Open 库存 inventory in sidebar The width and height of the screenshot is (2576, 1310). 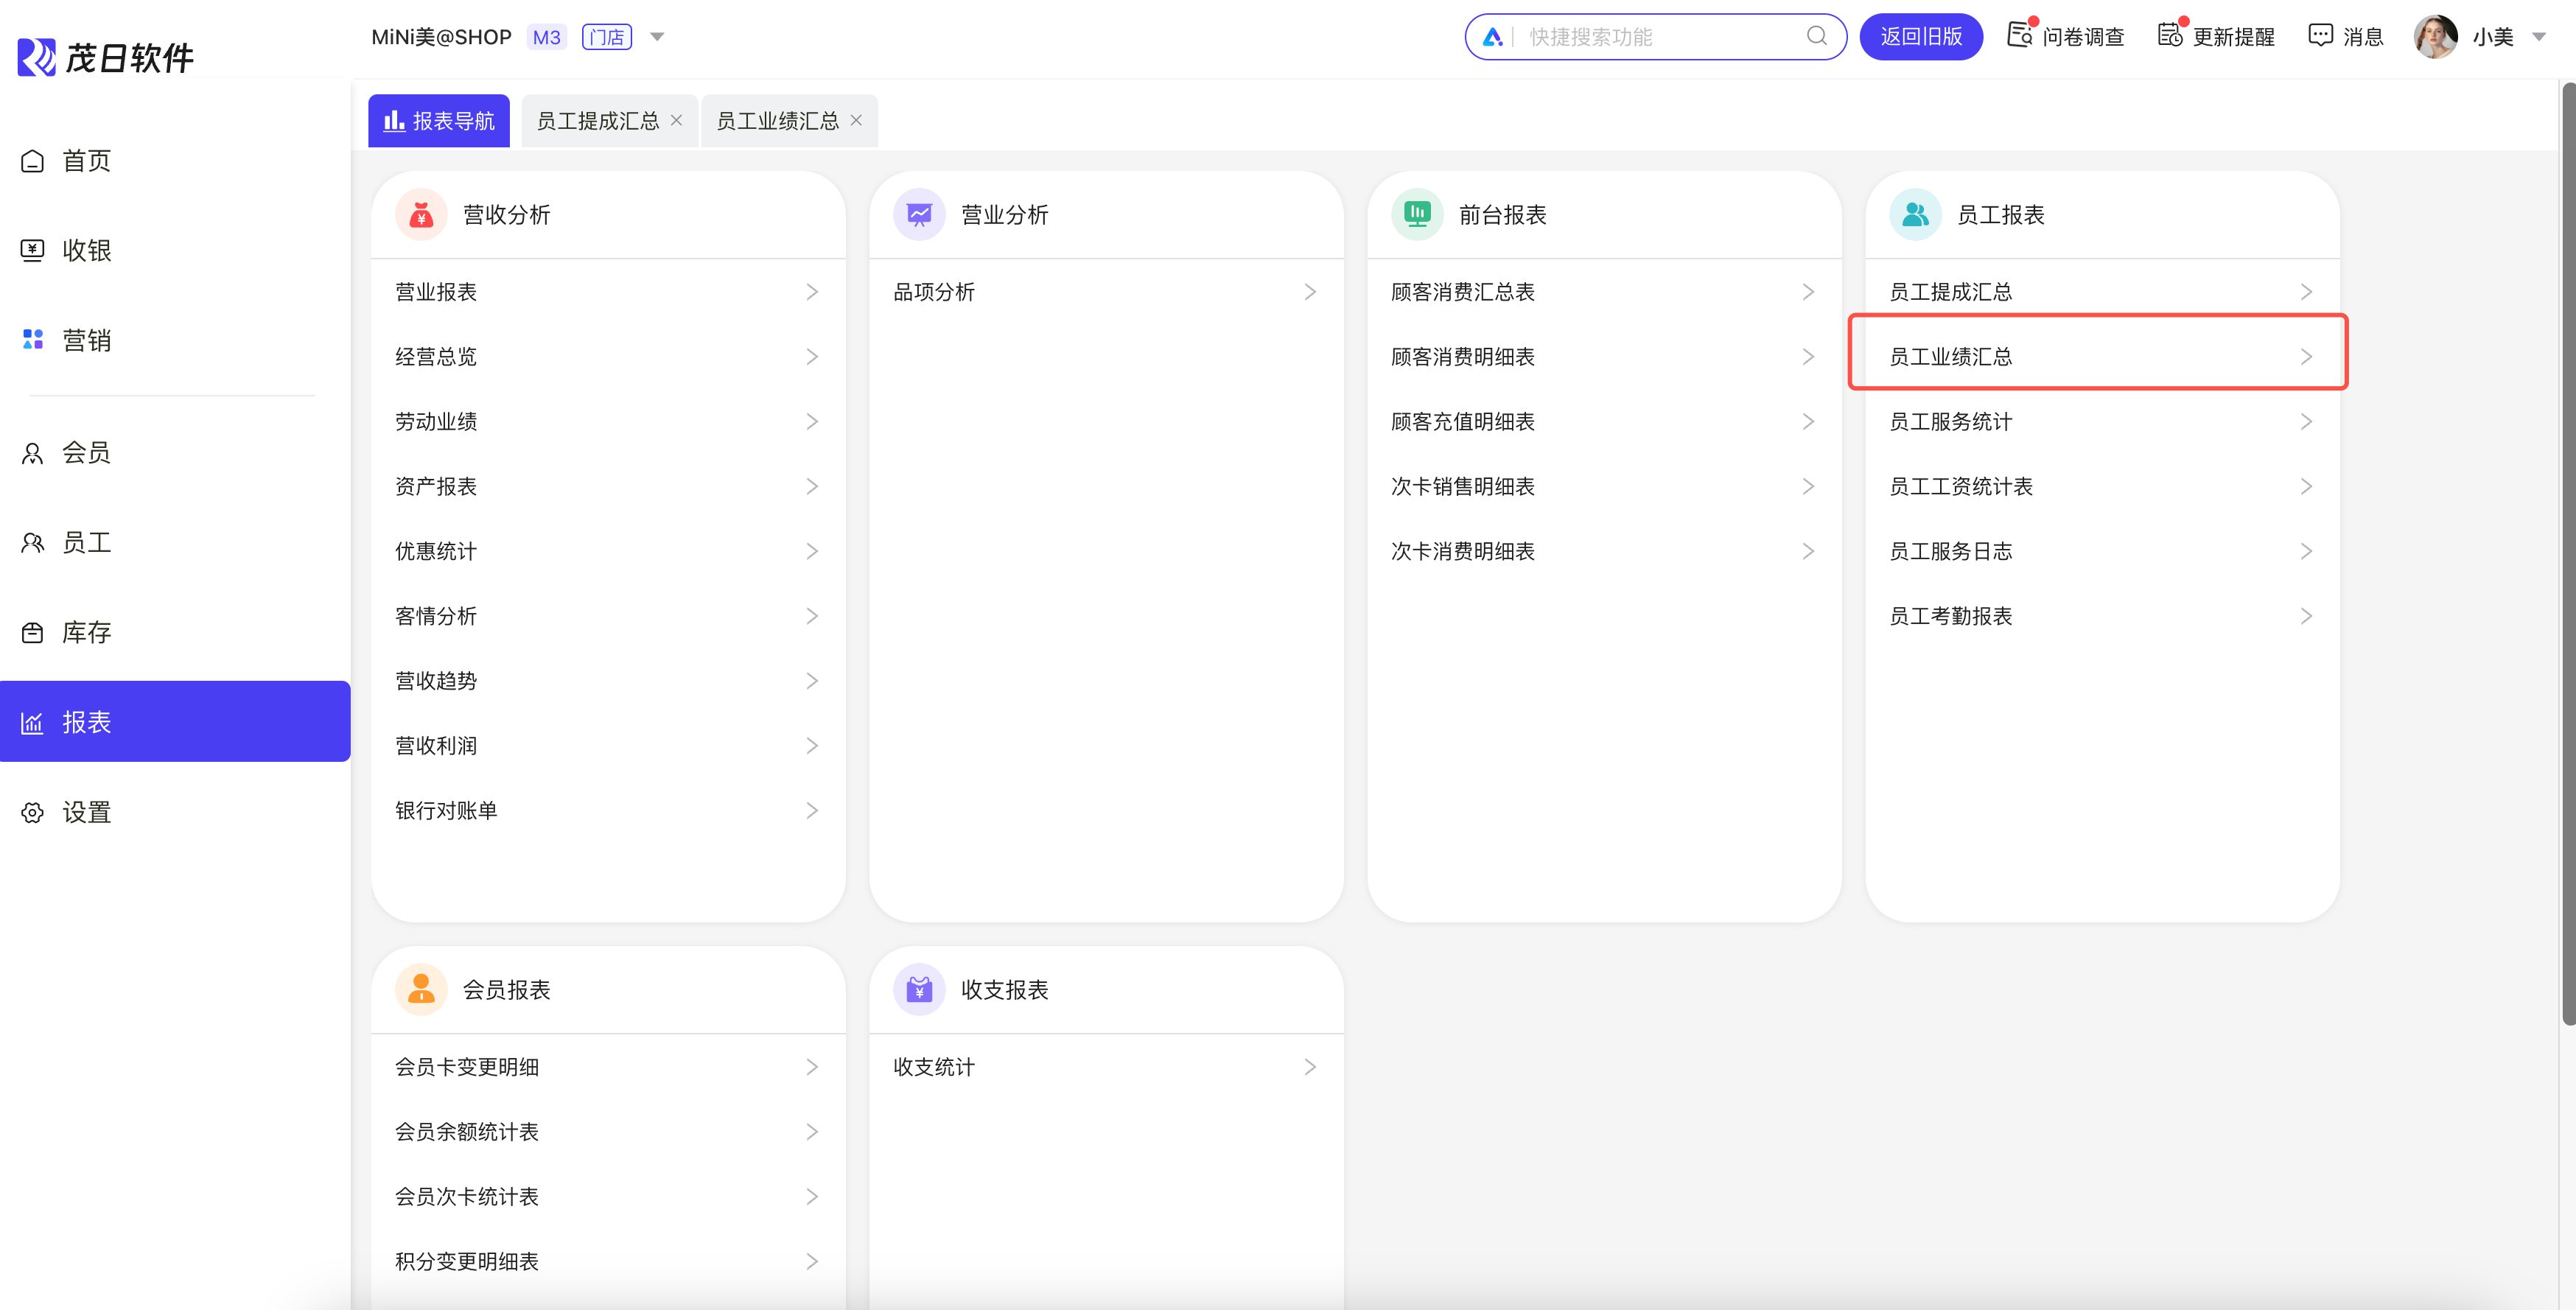pos(175,632)
